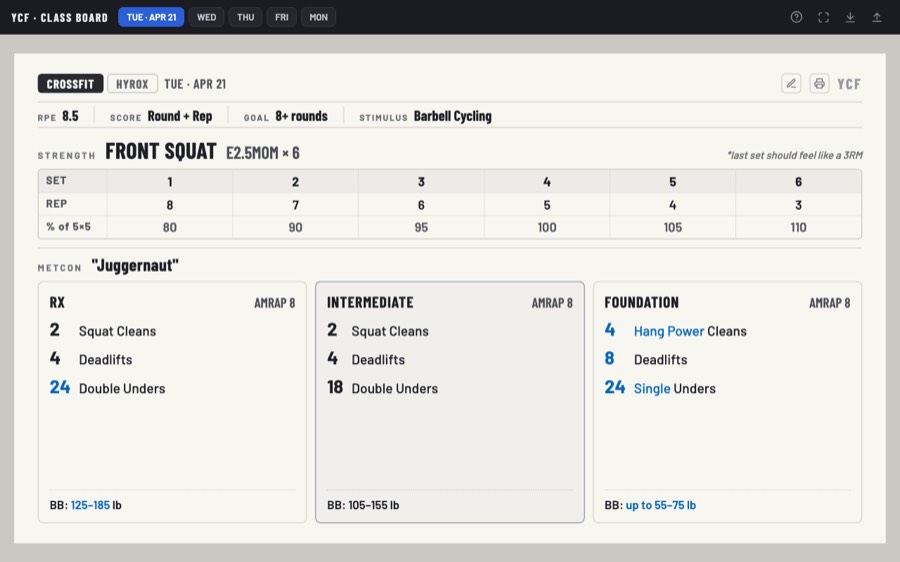Open the THU day tab

(246, 17)
